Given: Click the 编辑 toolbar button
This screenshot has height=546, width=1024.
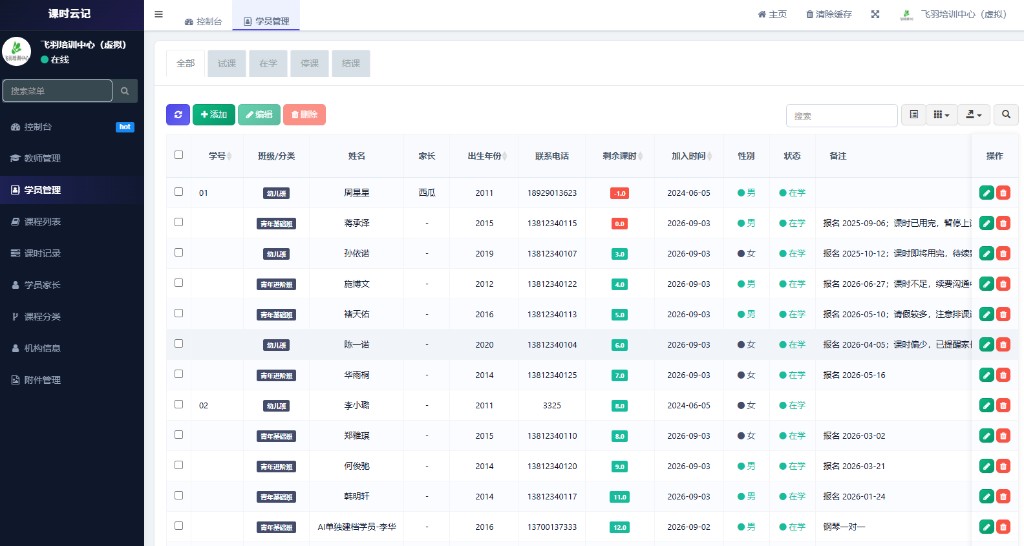Looking at the screenshot, I should tap(259, 114).
